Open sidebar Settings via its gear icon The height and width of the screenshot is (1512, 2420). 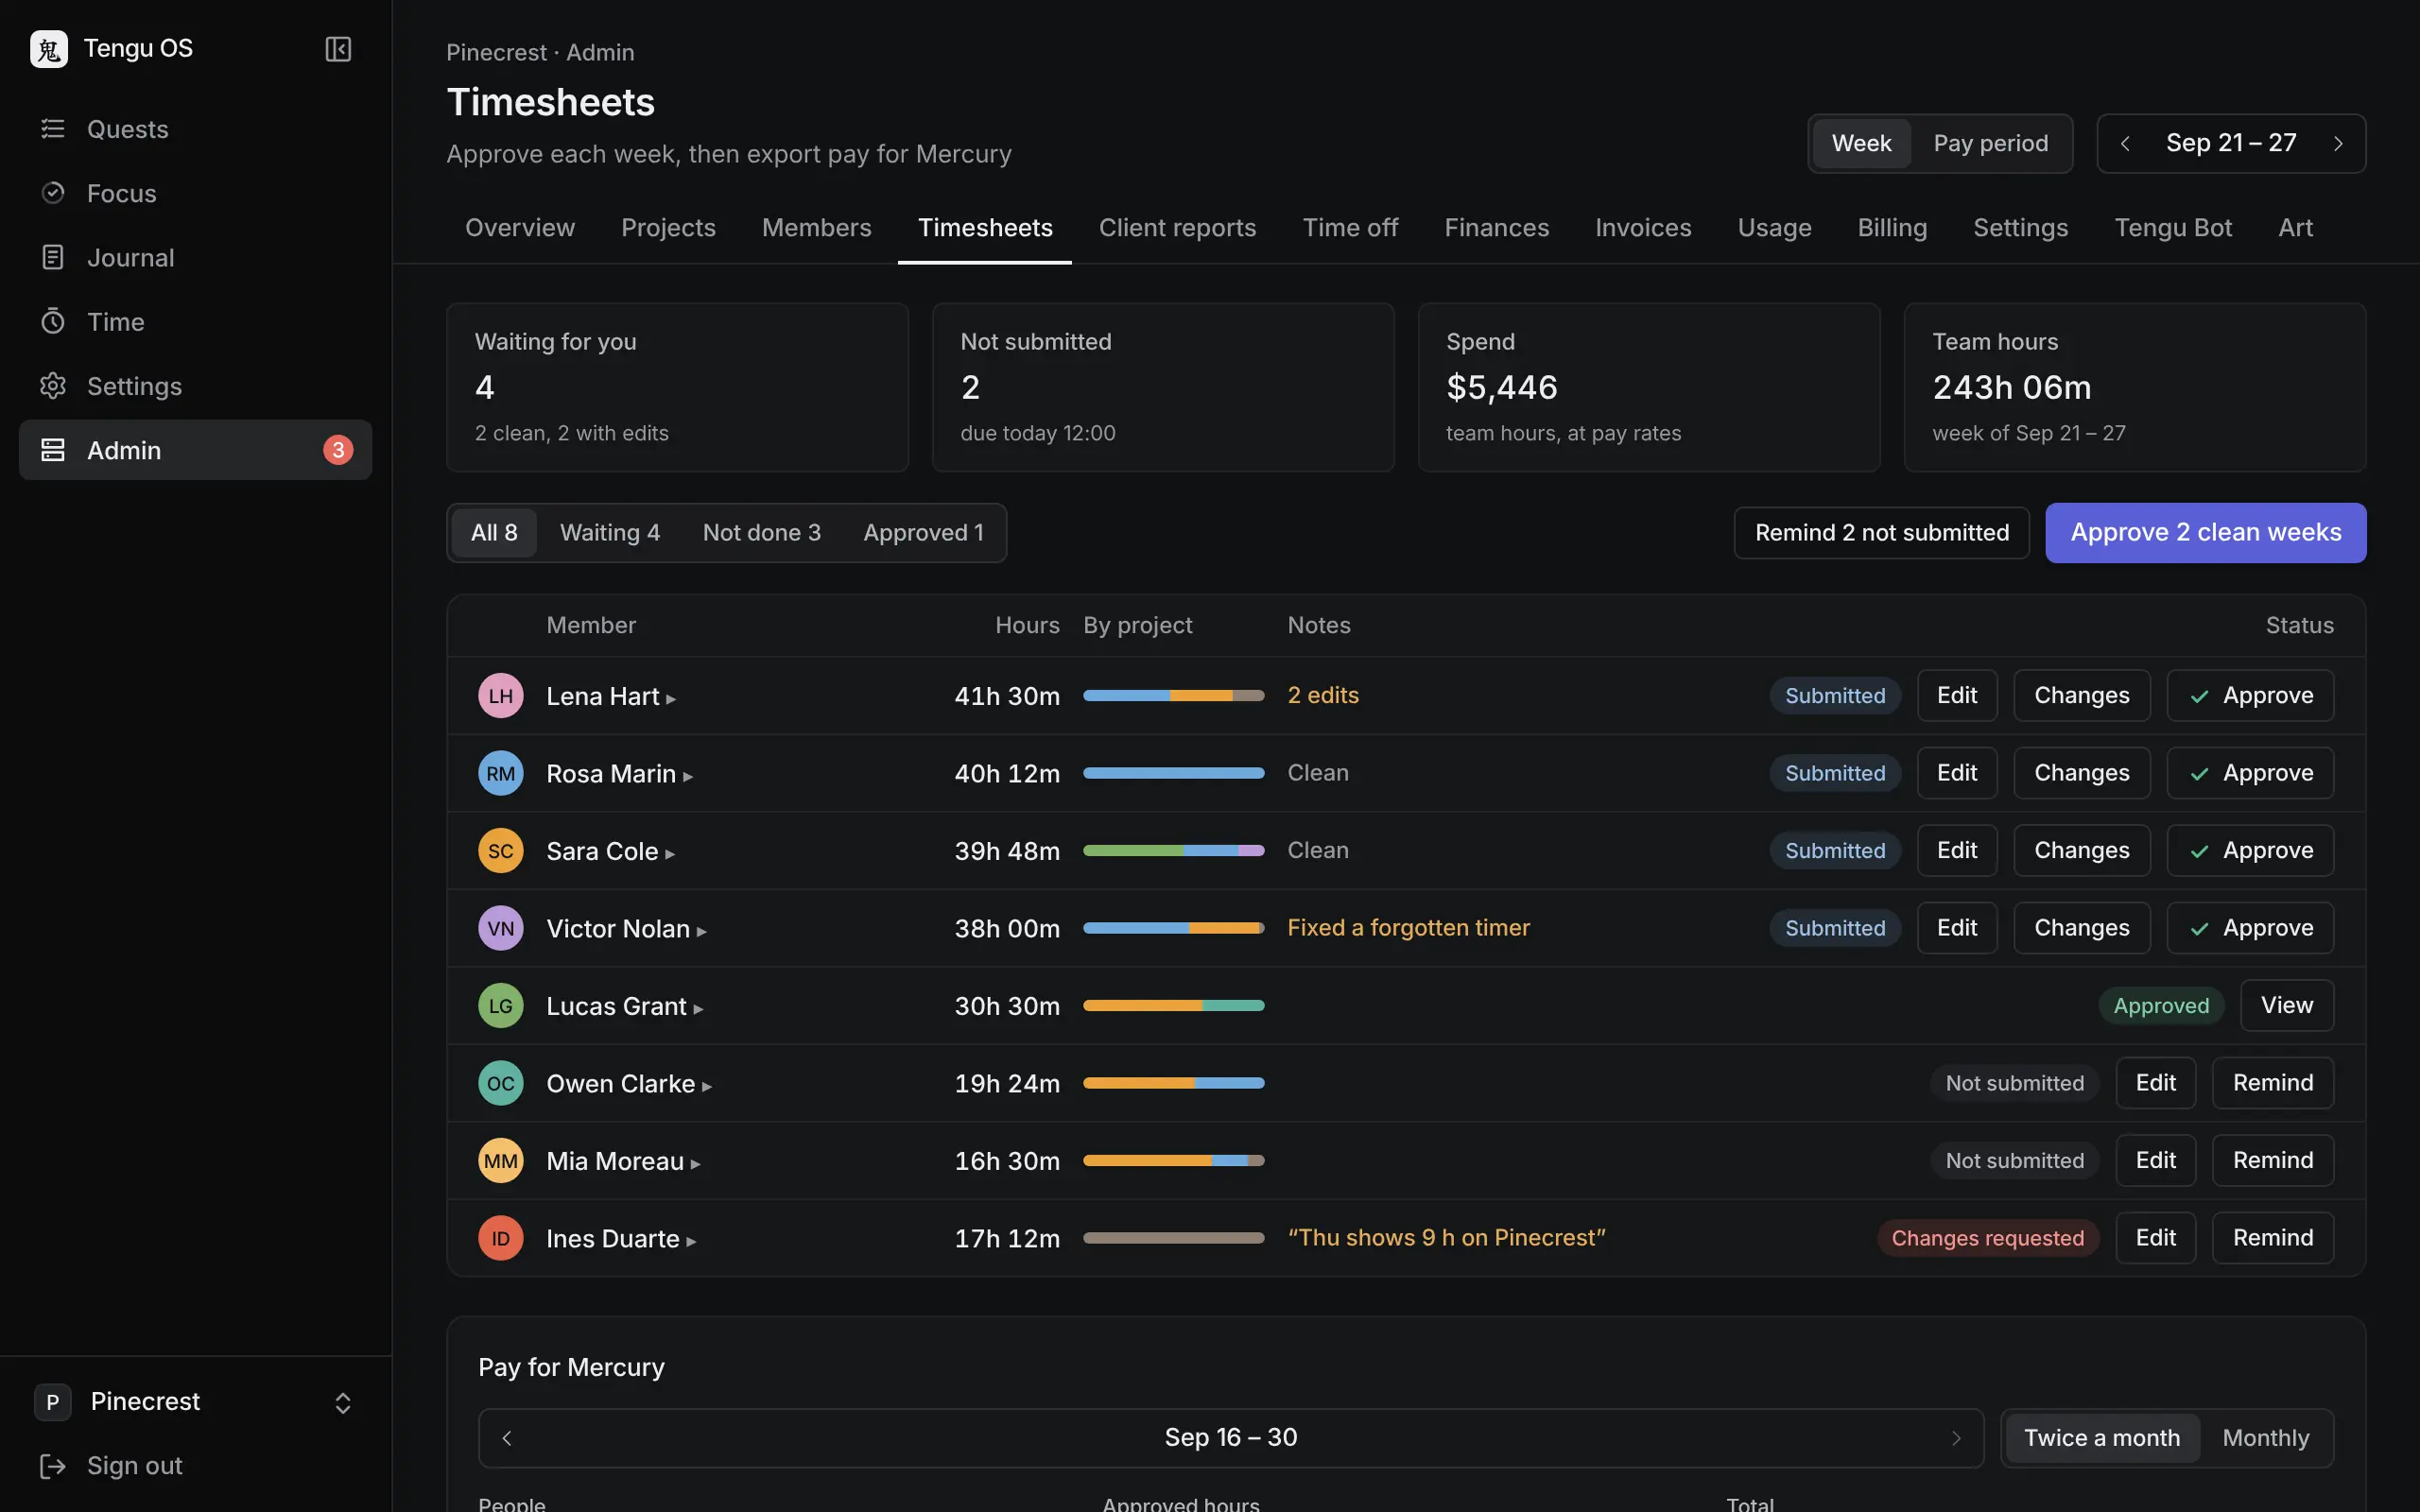53,386
